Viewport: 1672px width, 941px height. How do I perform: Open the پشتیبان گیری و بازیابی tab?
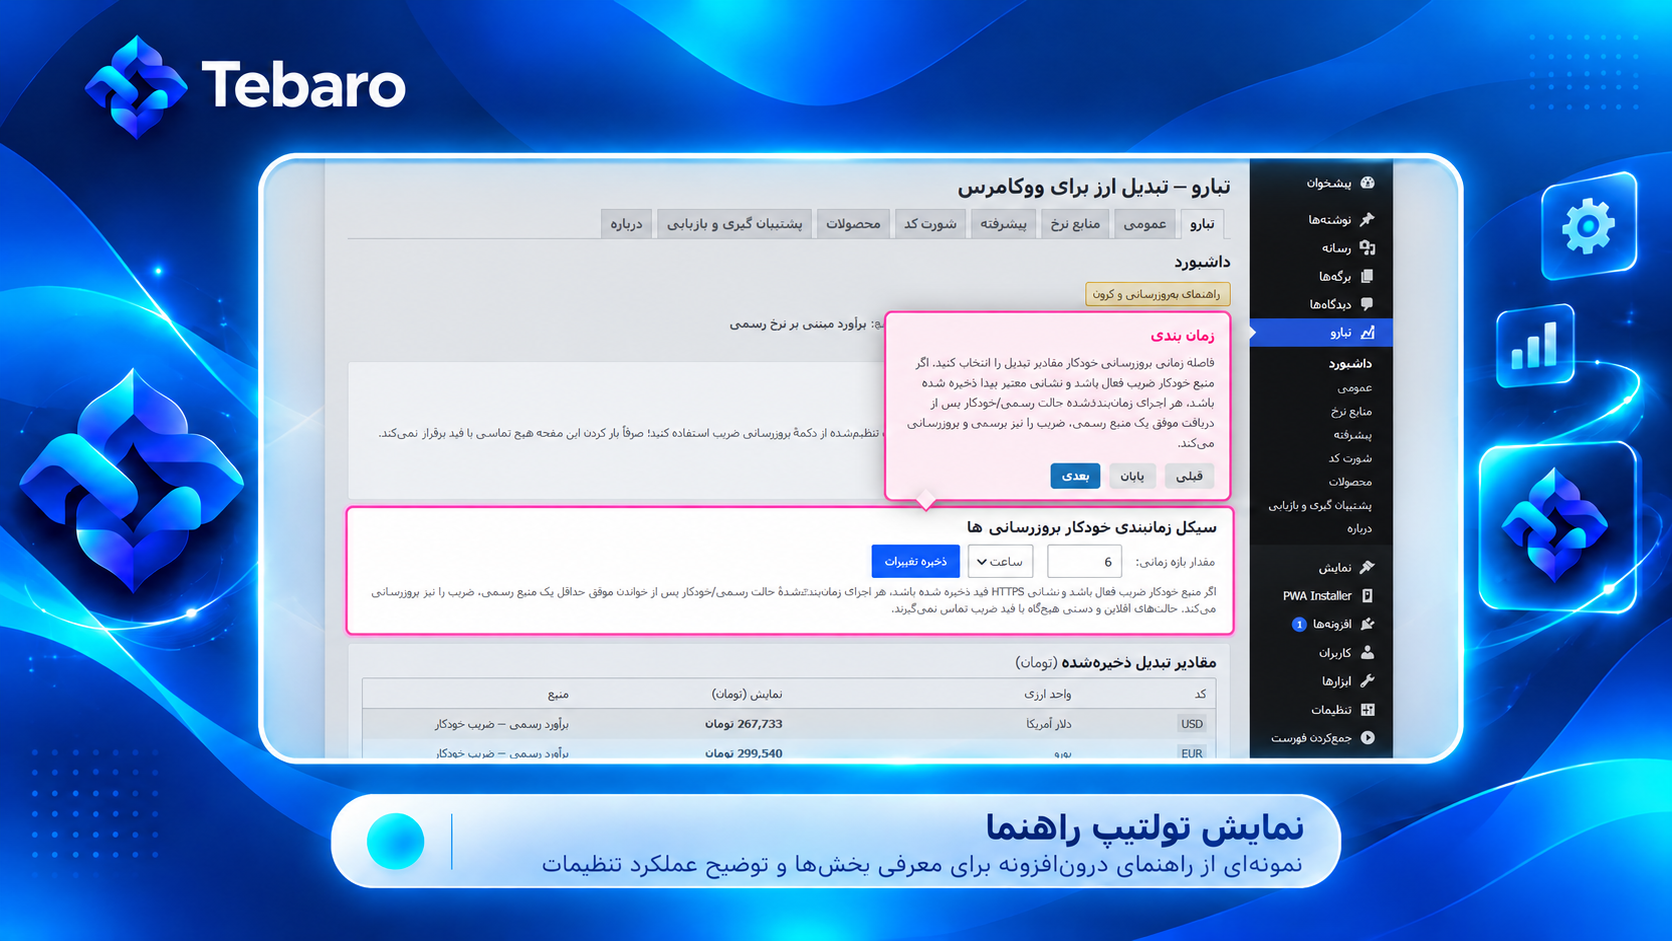pos(735,224)
